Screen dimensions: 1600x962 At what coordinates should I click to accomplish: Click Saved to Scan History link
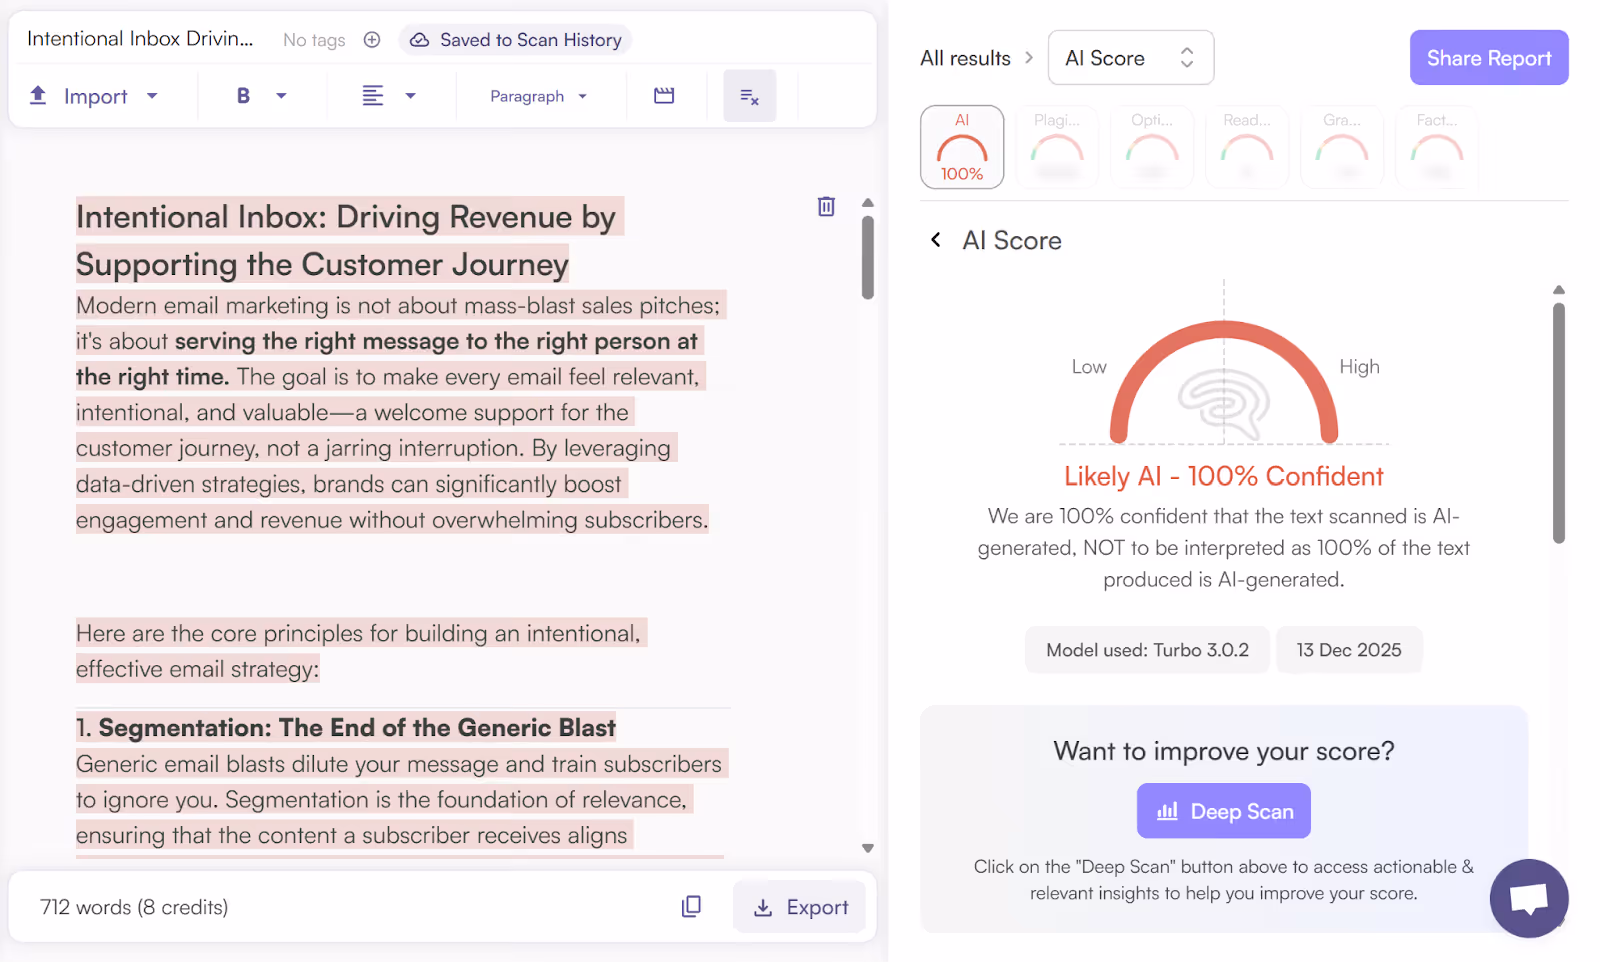pyautogui.click(x=516, y=40)
